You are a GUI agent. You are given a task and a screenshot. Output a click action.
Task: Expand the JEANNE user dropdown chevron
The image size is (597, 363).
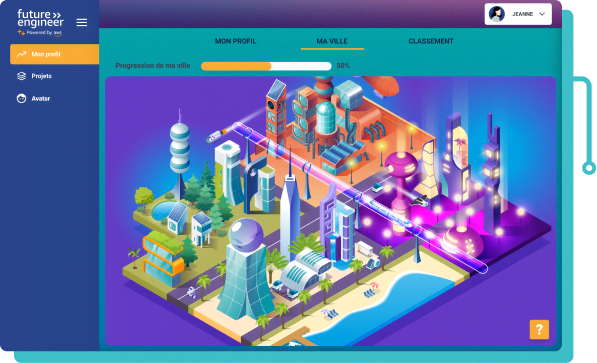click(542, 14)
